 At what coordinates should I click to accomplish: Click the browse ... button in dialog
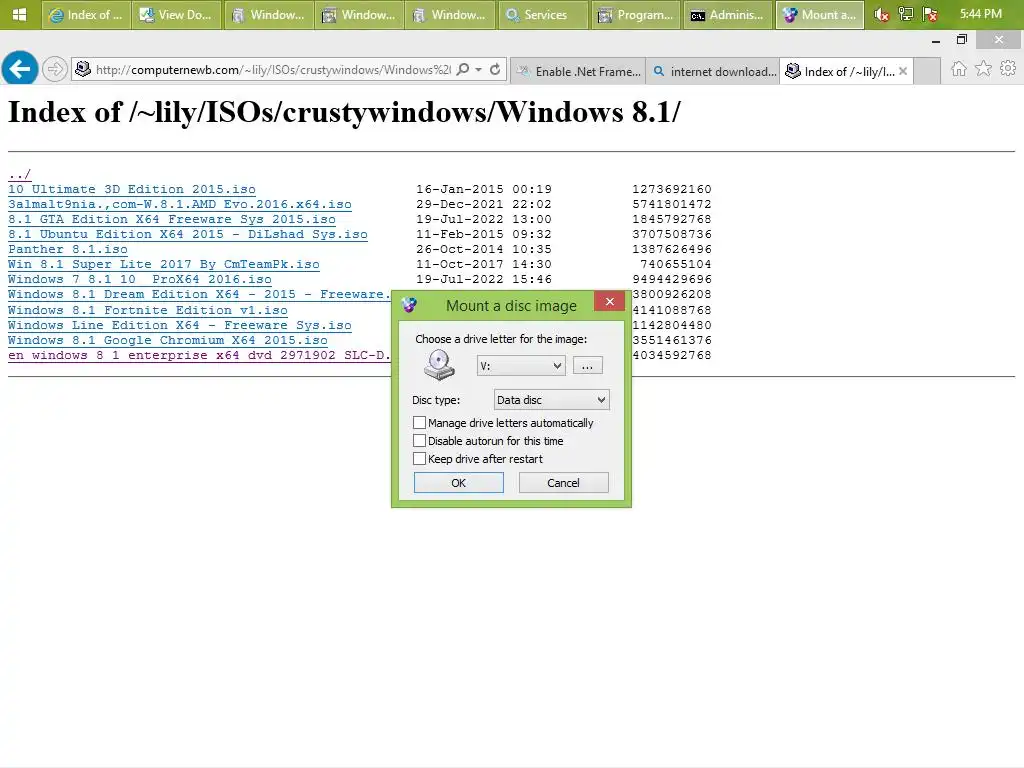click(587, 366)
